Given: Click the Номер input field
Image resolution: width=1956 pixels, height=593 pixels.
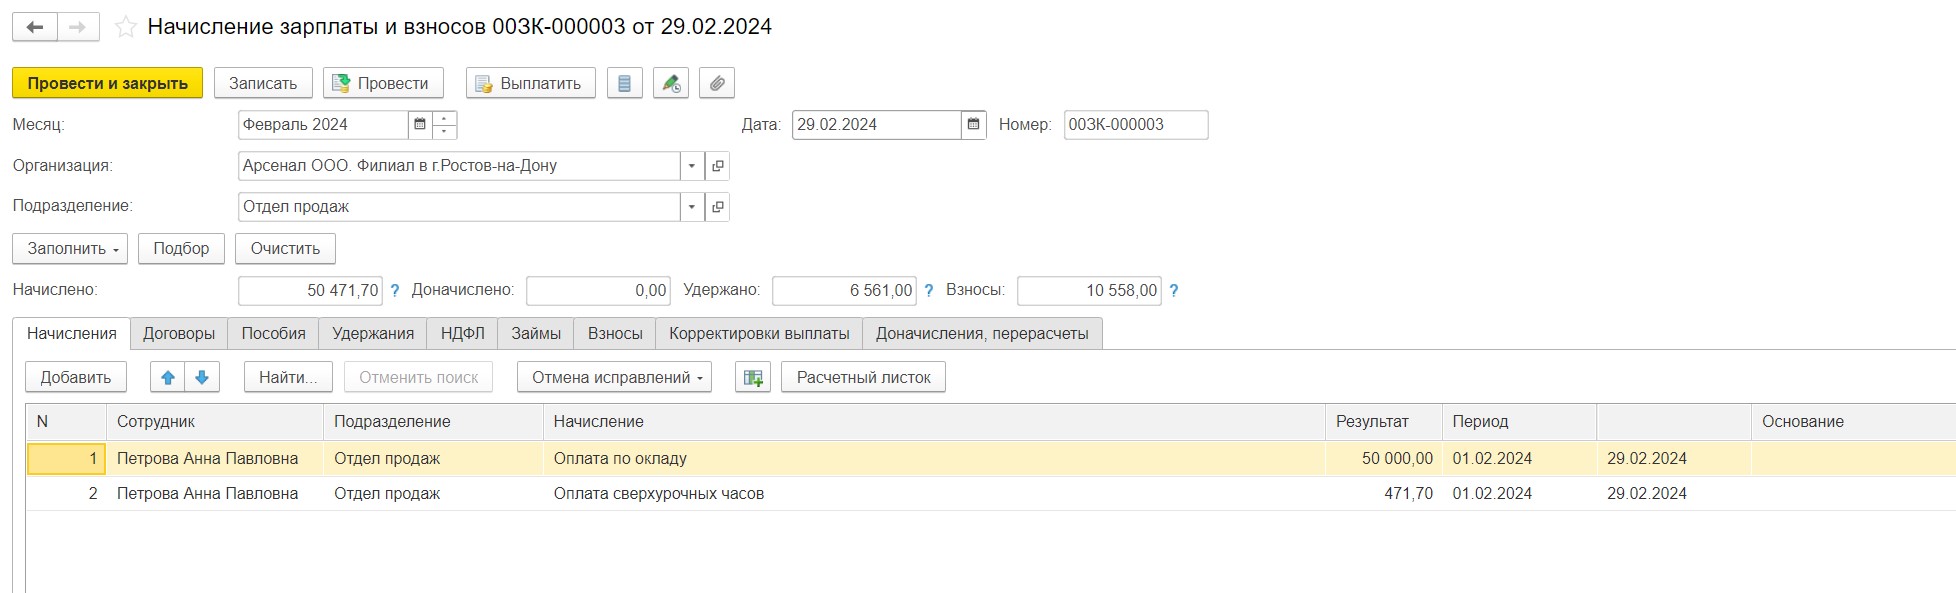Looking at the screenshot, I should tap(1136, 125).
